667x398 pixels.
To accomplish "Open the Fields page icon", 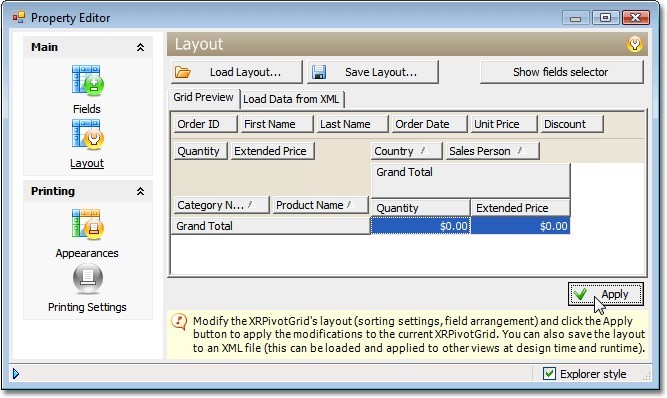I will tap(88, 81).
